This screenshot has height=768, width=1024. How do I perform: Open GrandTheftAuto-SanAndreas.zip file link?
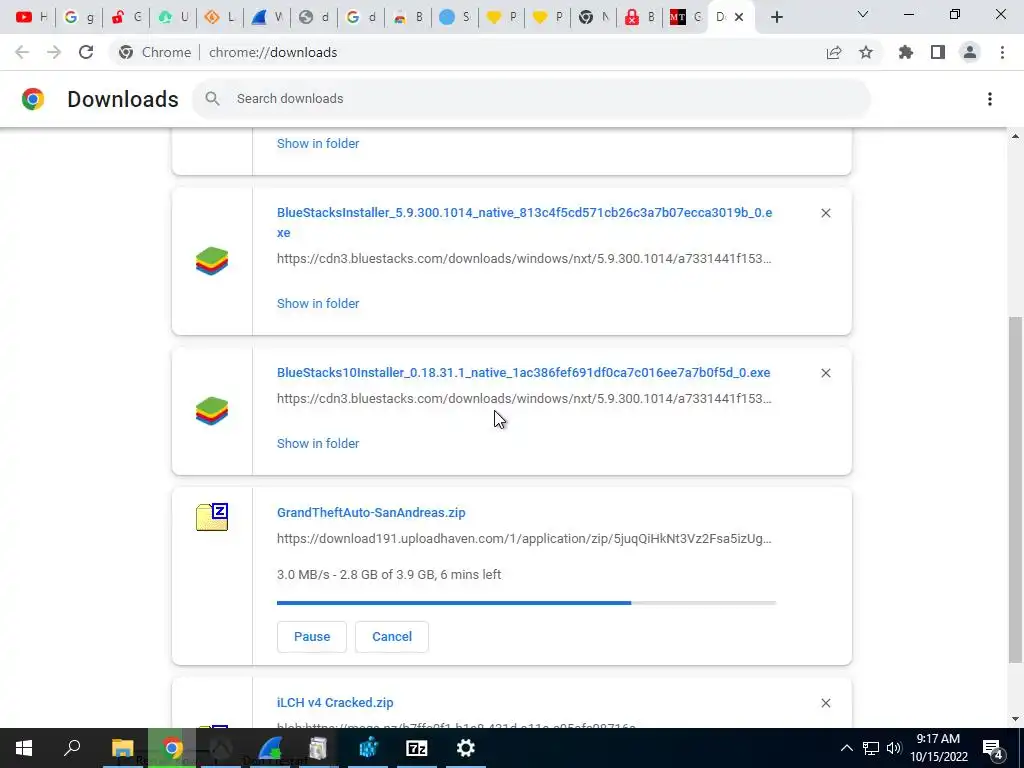pos(371,513)
